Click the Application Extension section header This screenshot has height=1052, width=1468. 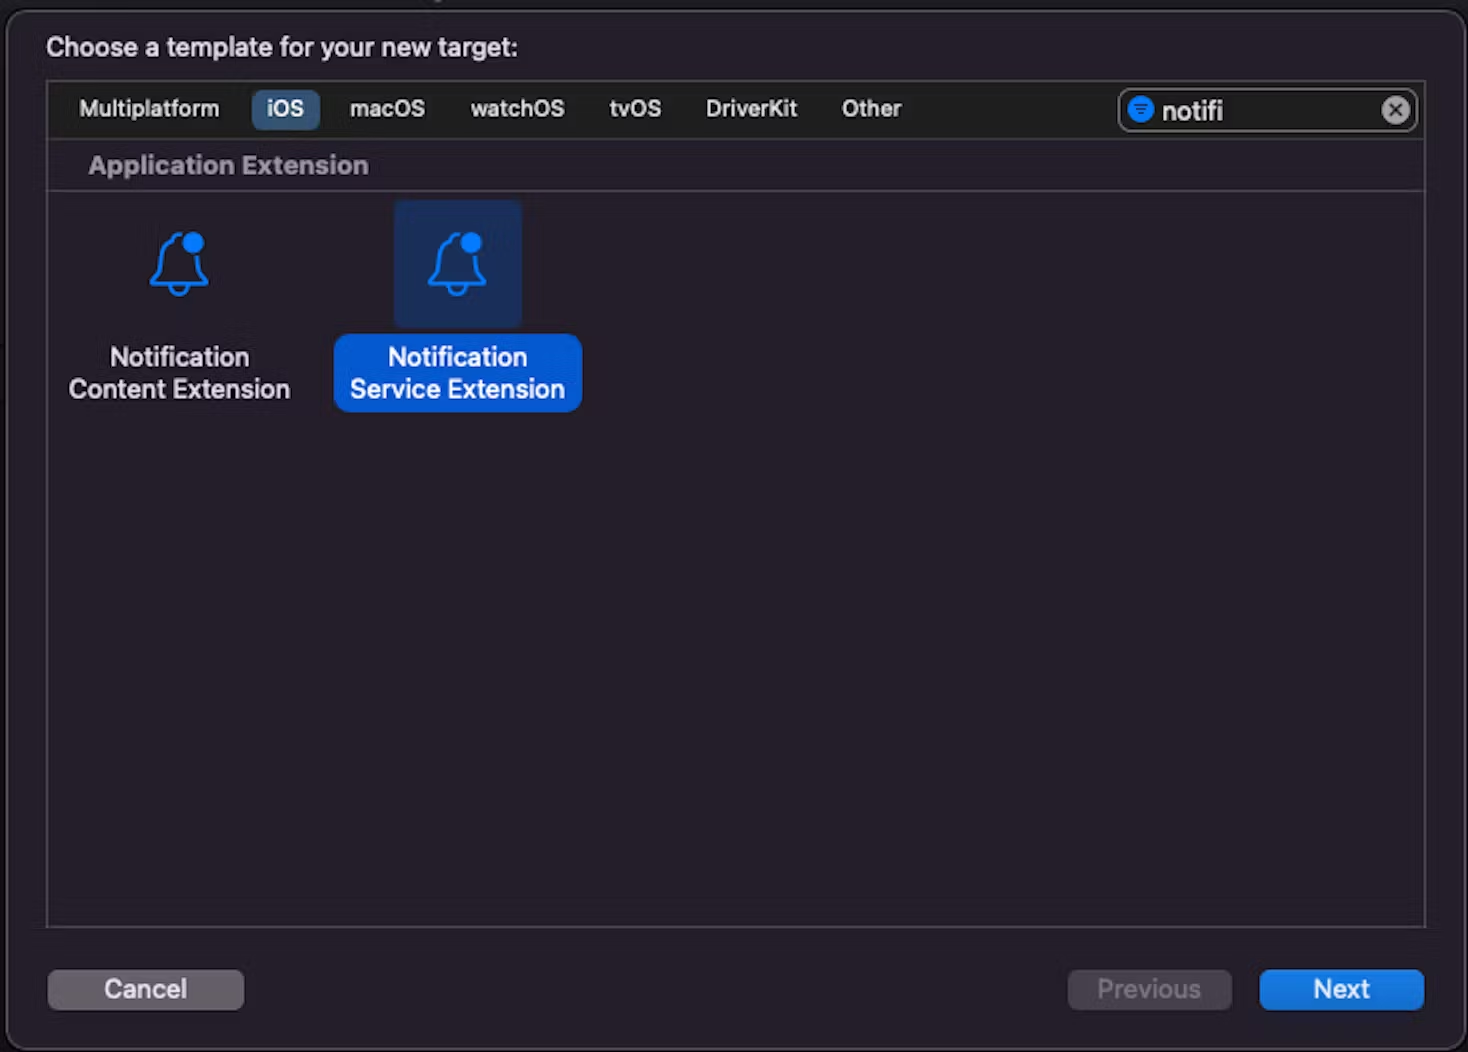(x=228, y=165)
